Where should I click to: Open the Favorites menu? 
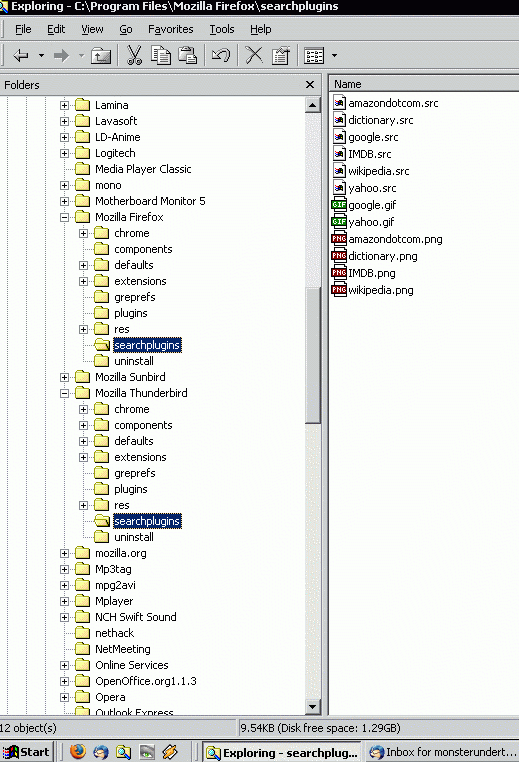pyautogui.click(x=171, y=29)
